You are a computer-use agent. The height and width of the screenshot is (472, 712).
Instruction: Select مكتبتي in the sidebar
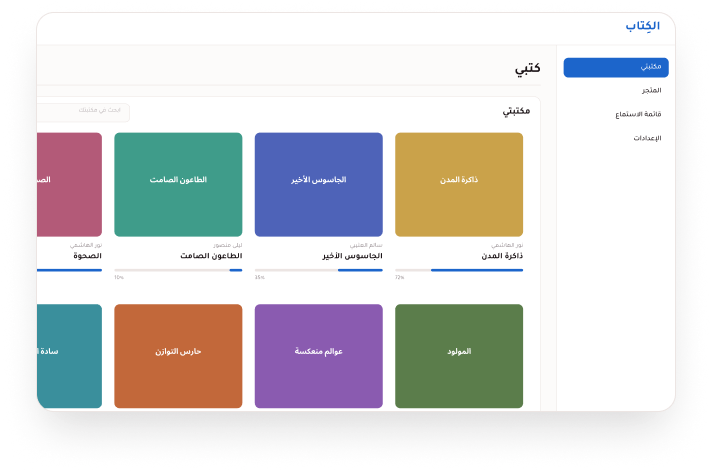(616, 67)
